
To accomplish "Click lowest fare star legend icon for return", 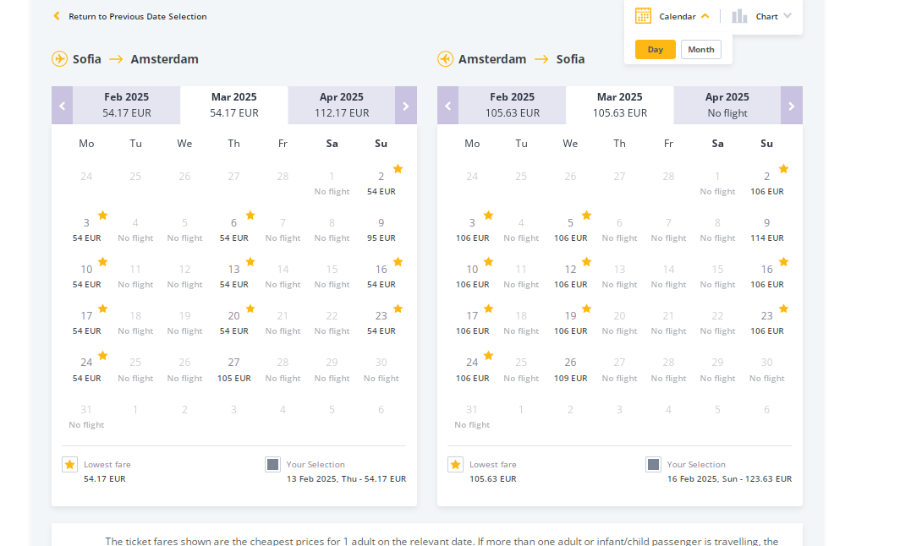I will coord(456,464).
